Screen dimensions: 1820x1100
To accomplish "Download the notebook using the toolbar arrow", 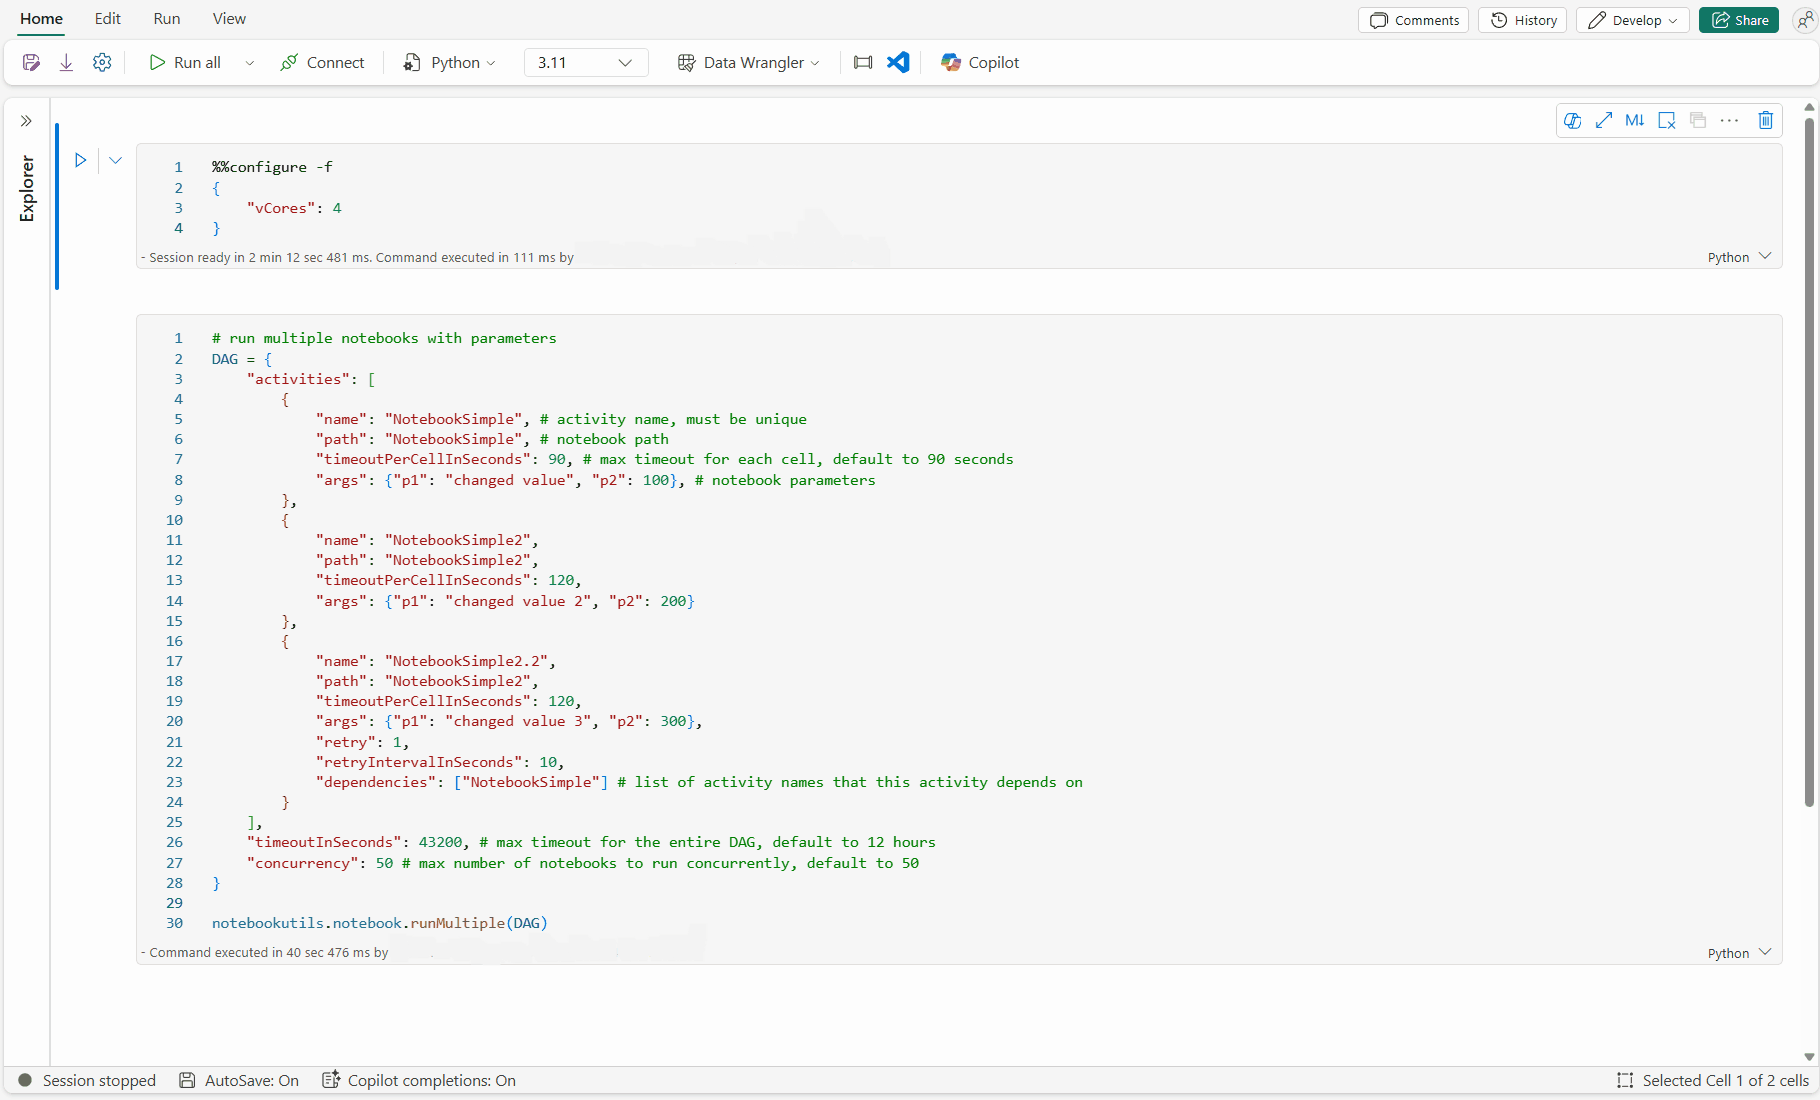I will tap(66, 62).
